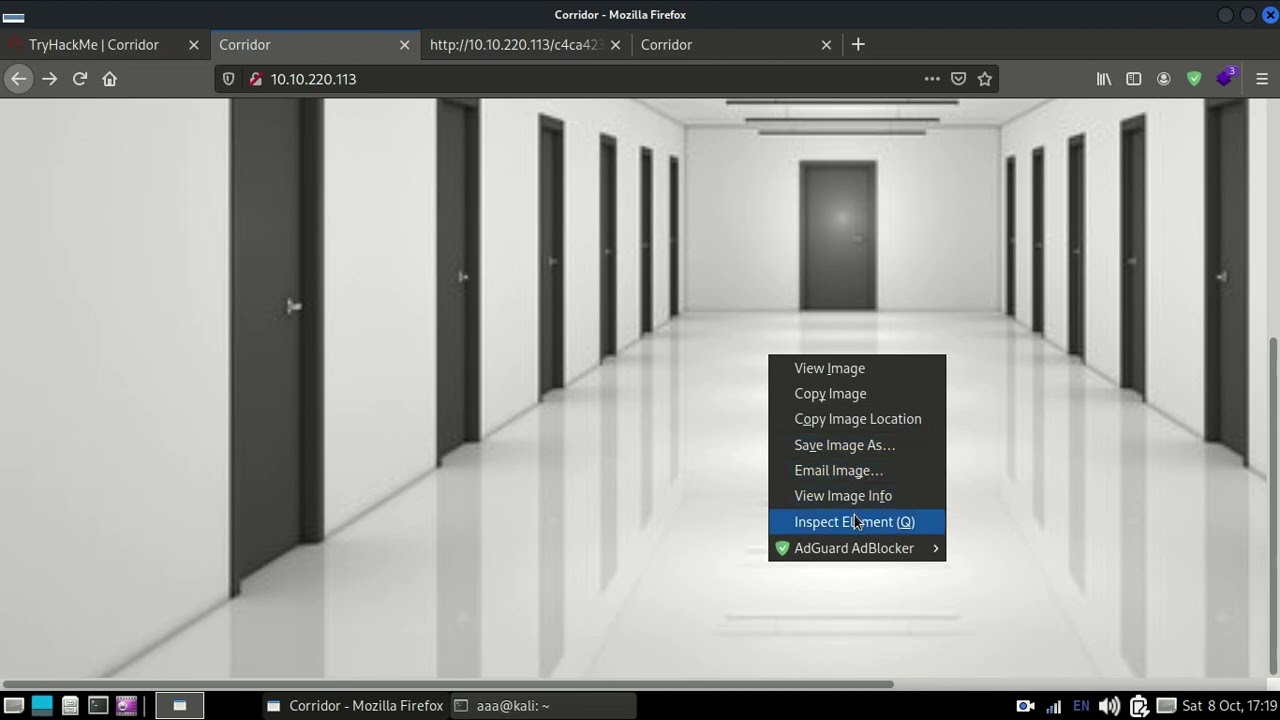Switch to the http://10.10.220.113/c4ca42 tab

[526, 45]
